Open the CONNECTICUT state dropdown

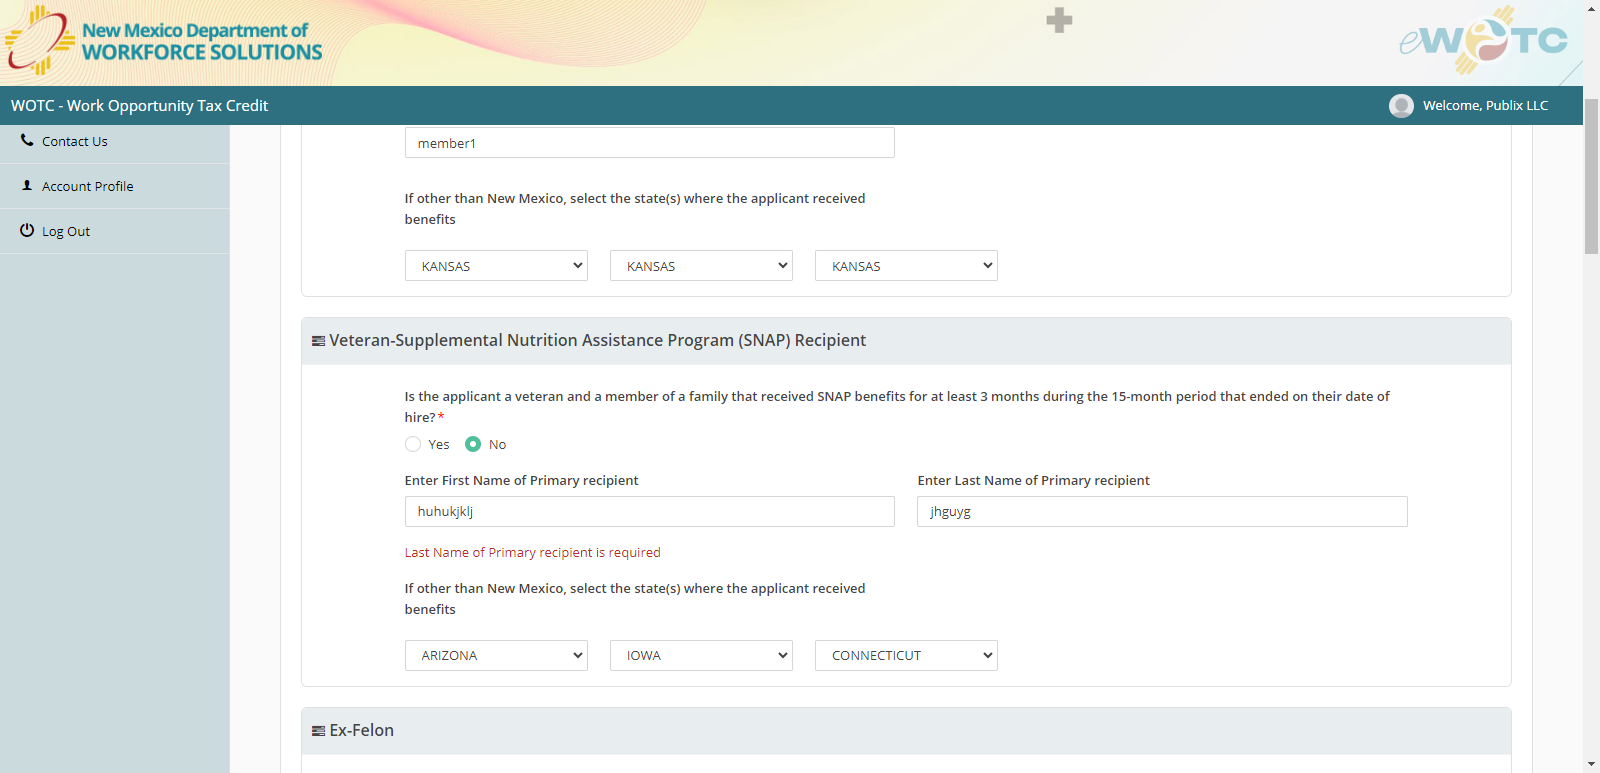(x=906, y=656)
